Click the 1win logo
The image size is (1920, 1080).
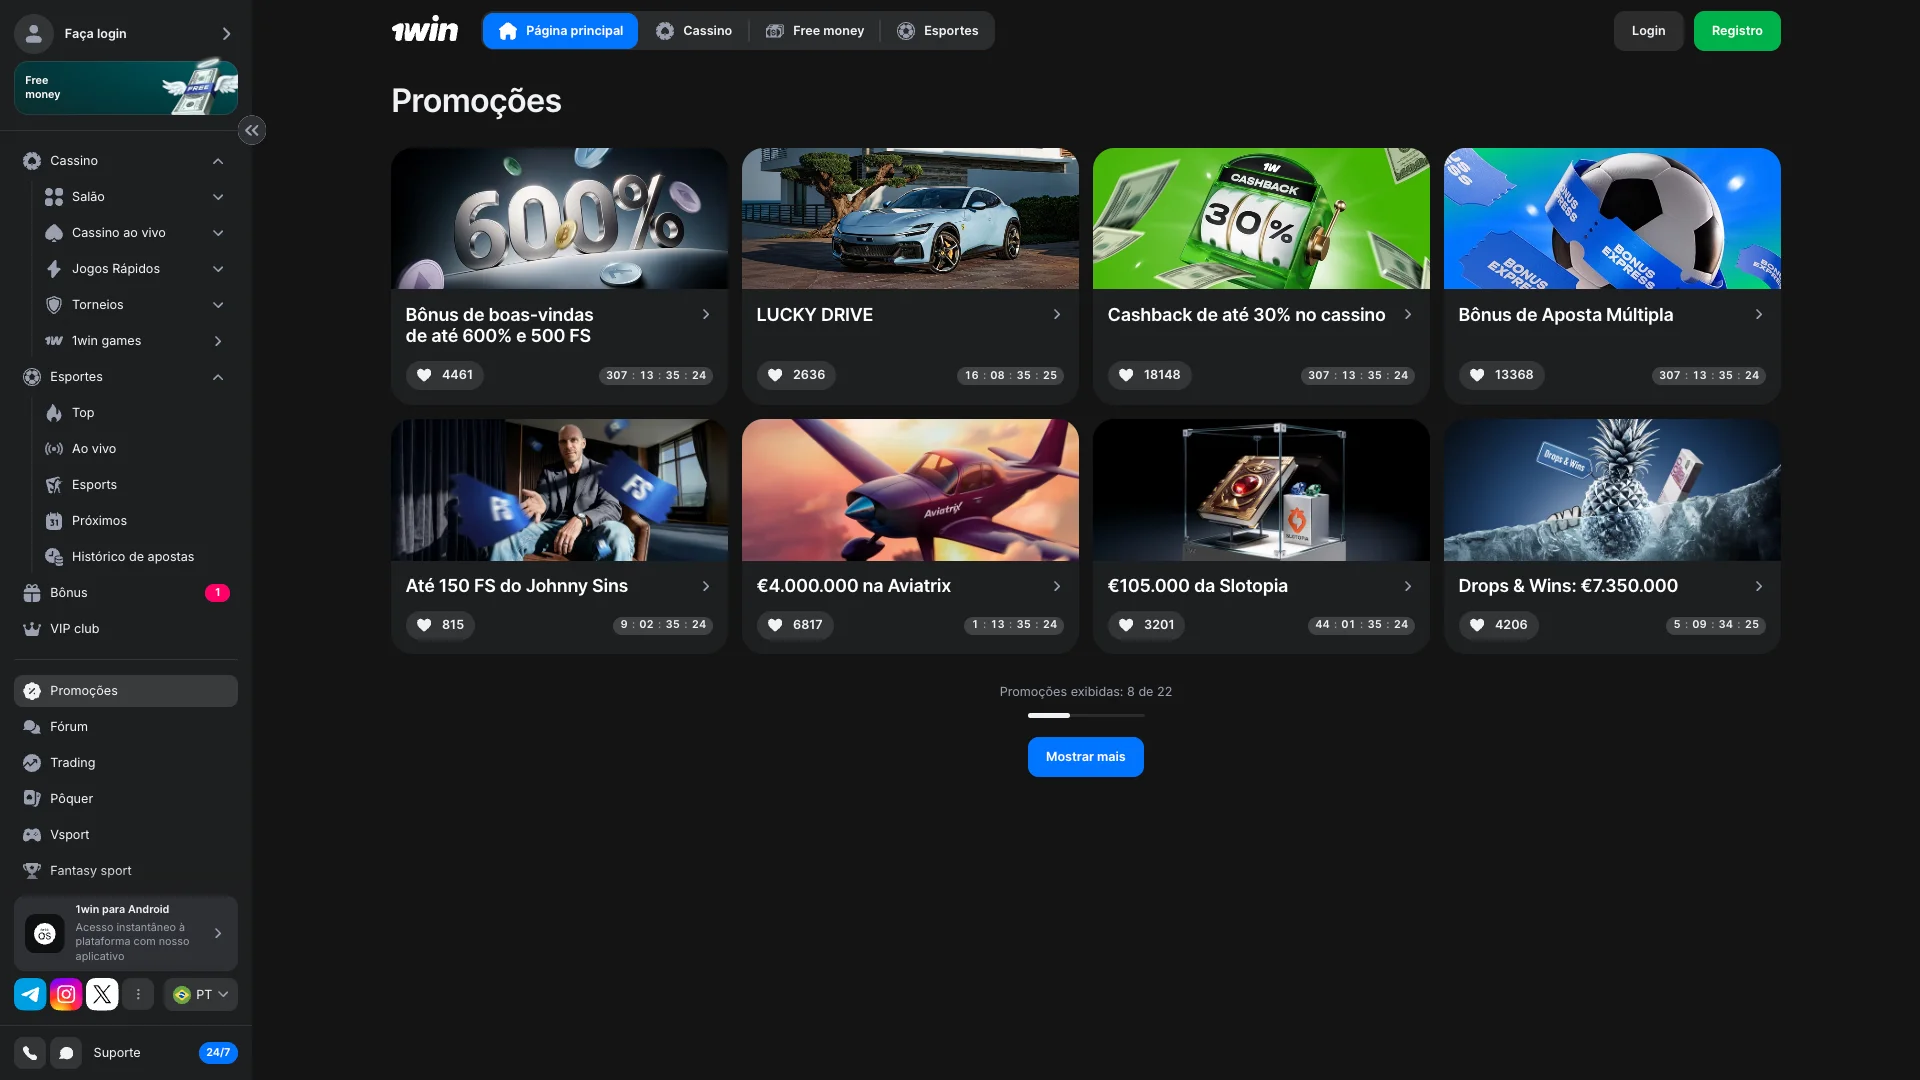[x=425, y=29]
